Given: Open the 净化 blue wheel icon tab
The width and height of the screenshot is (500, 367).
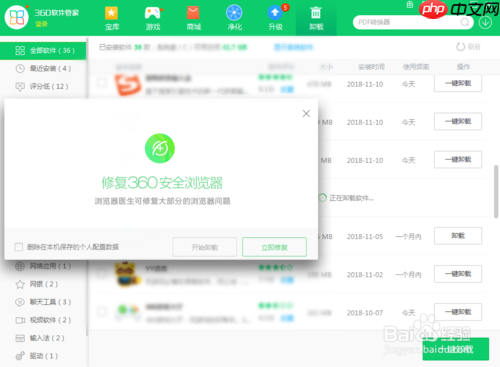Looking at the screenshot, I should click(234, 13).
